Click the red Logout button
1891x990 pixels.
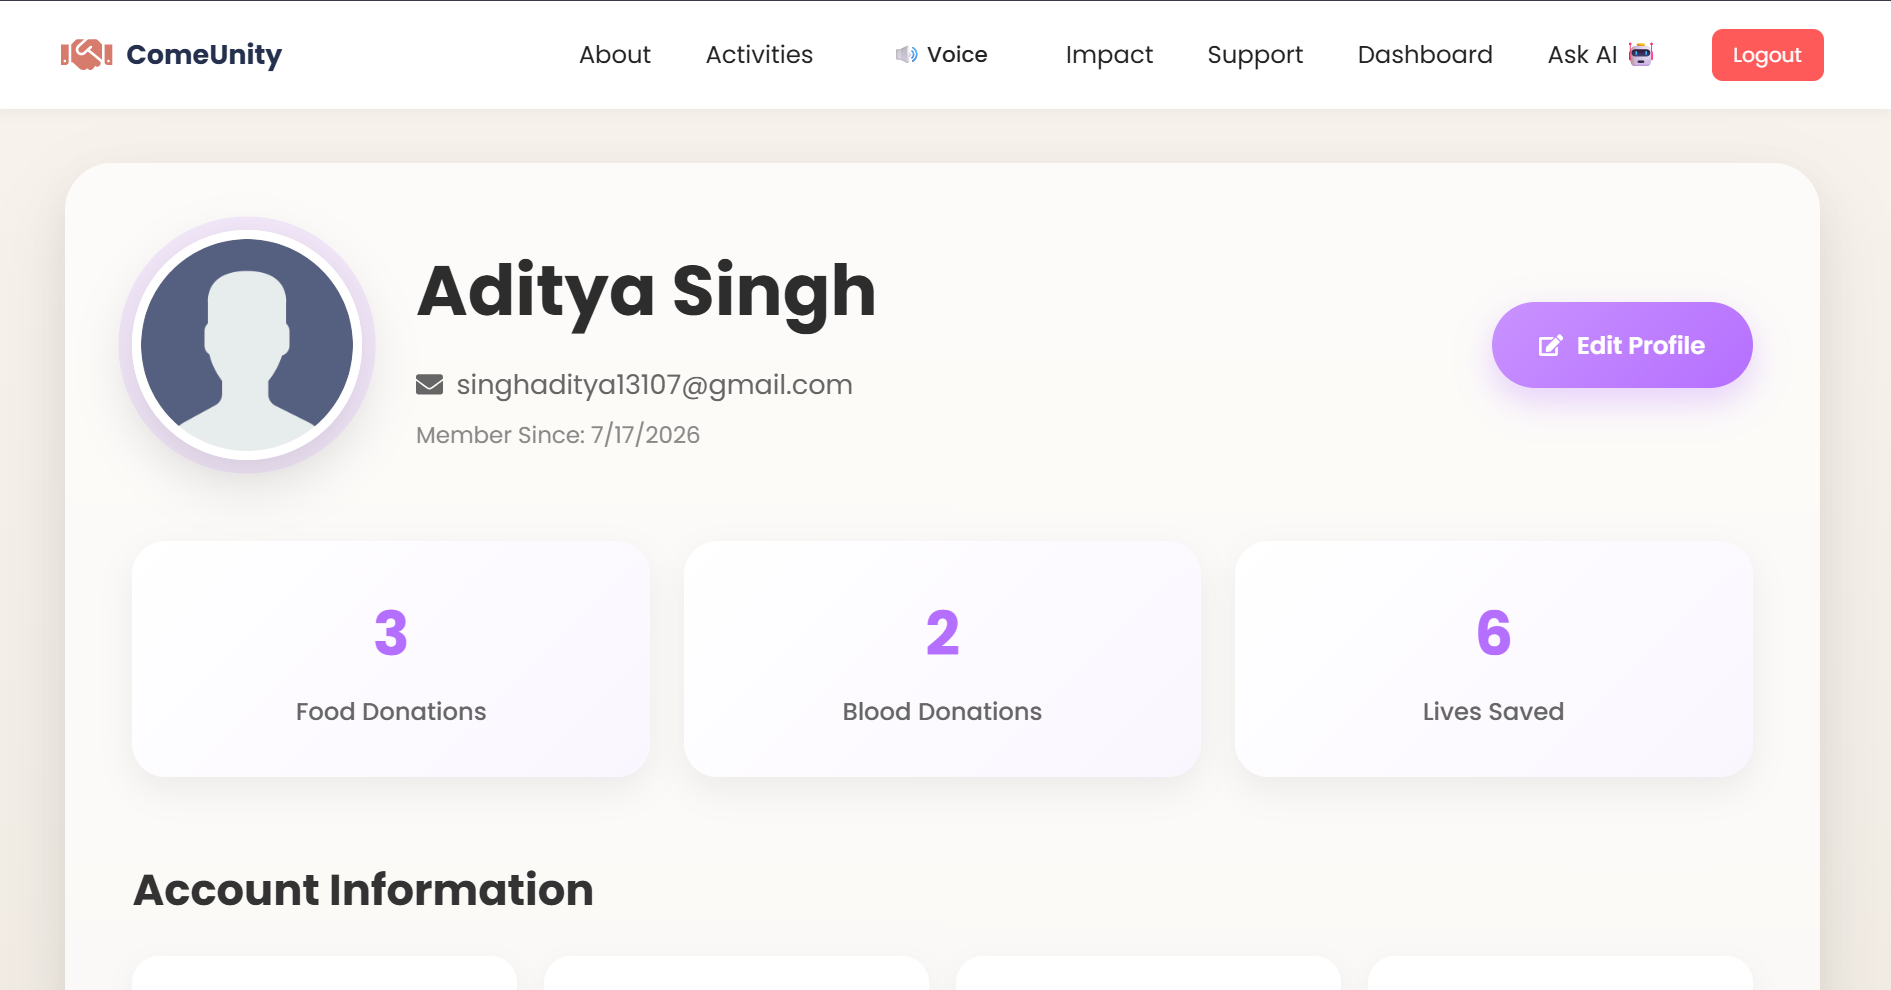coord(1767,55)
